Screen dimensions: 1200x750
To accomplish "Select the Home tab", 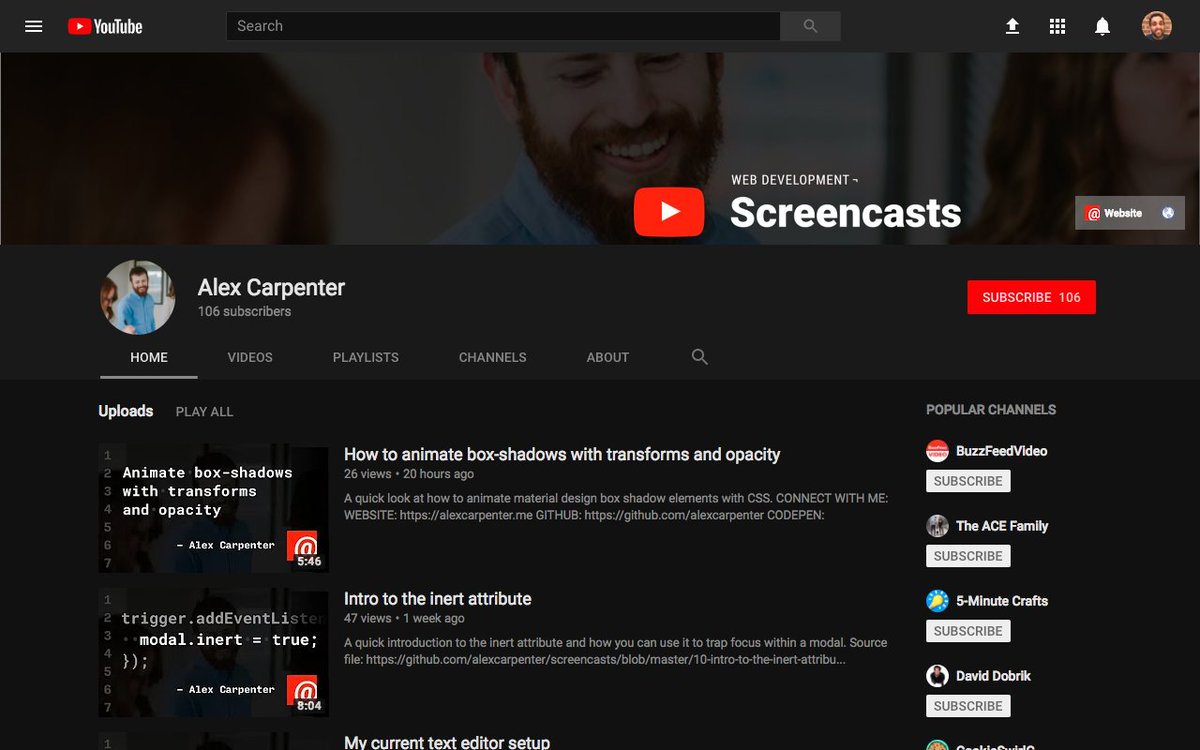I will pyautogui.click(x=149, y=357).
